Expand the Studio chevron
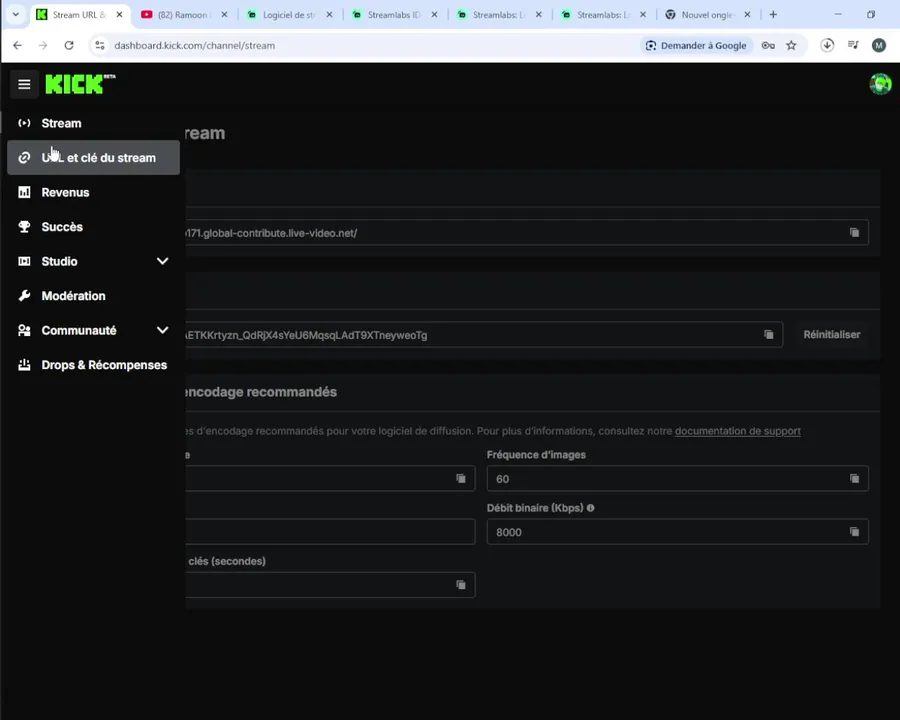This screenshot has width=900, height=720. pos(162,261)
